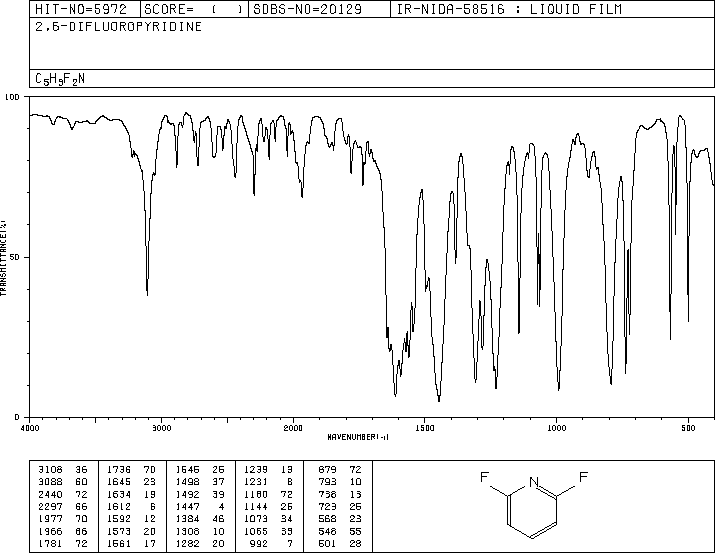Click the 1231 wavenumber entry
715x553 pixels.
(x=268, y=481)
